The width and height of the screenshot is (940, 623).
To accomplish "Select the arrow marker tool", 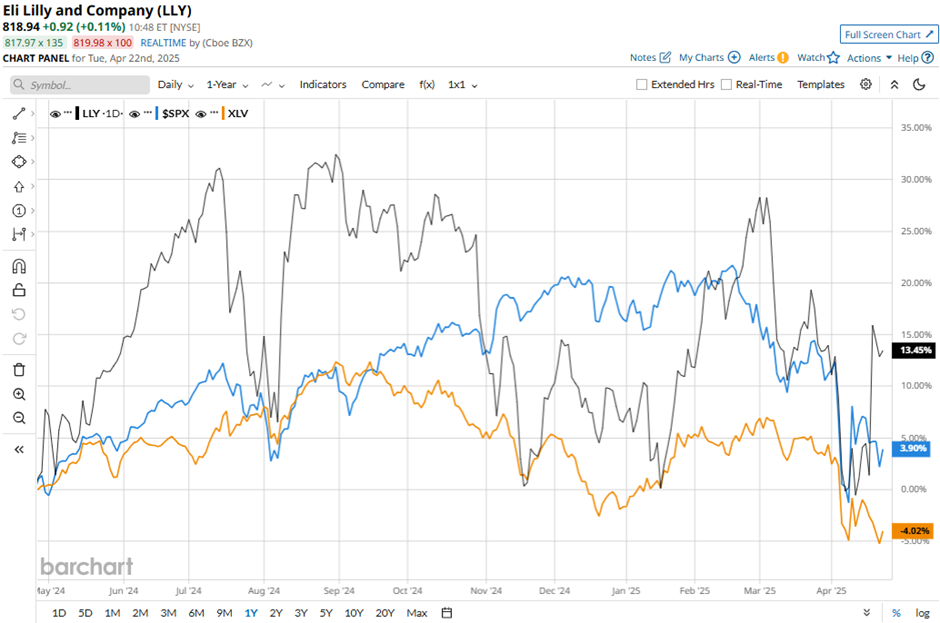I will [19, 186].
